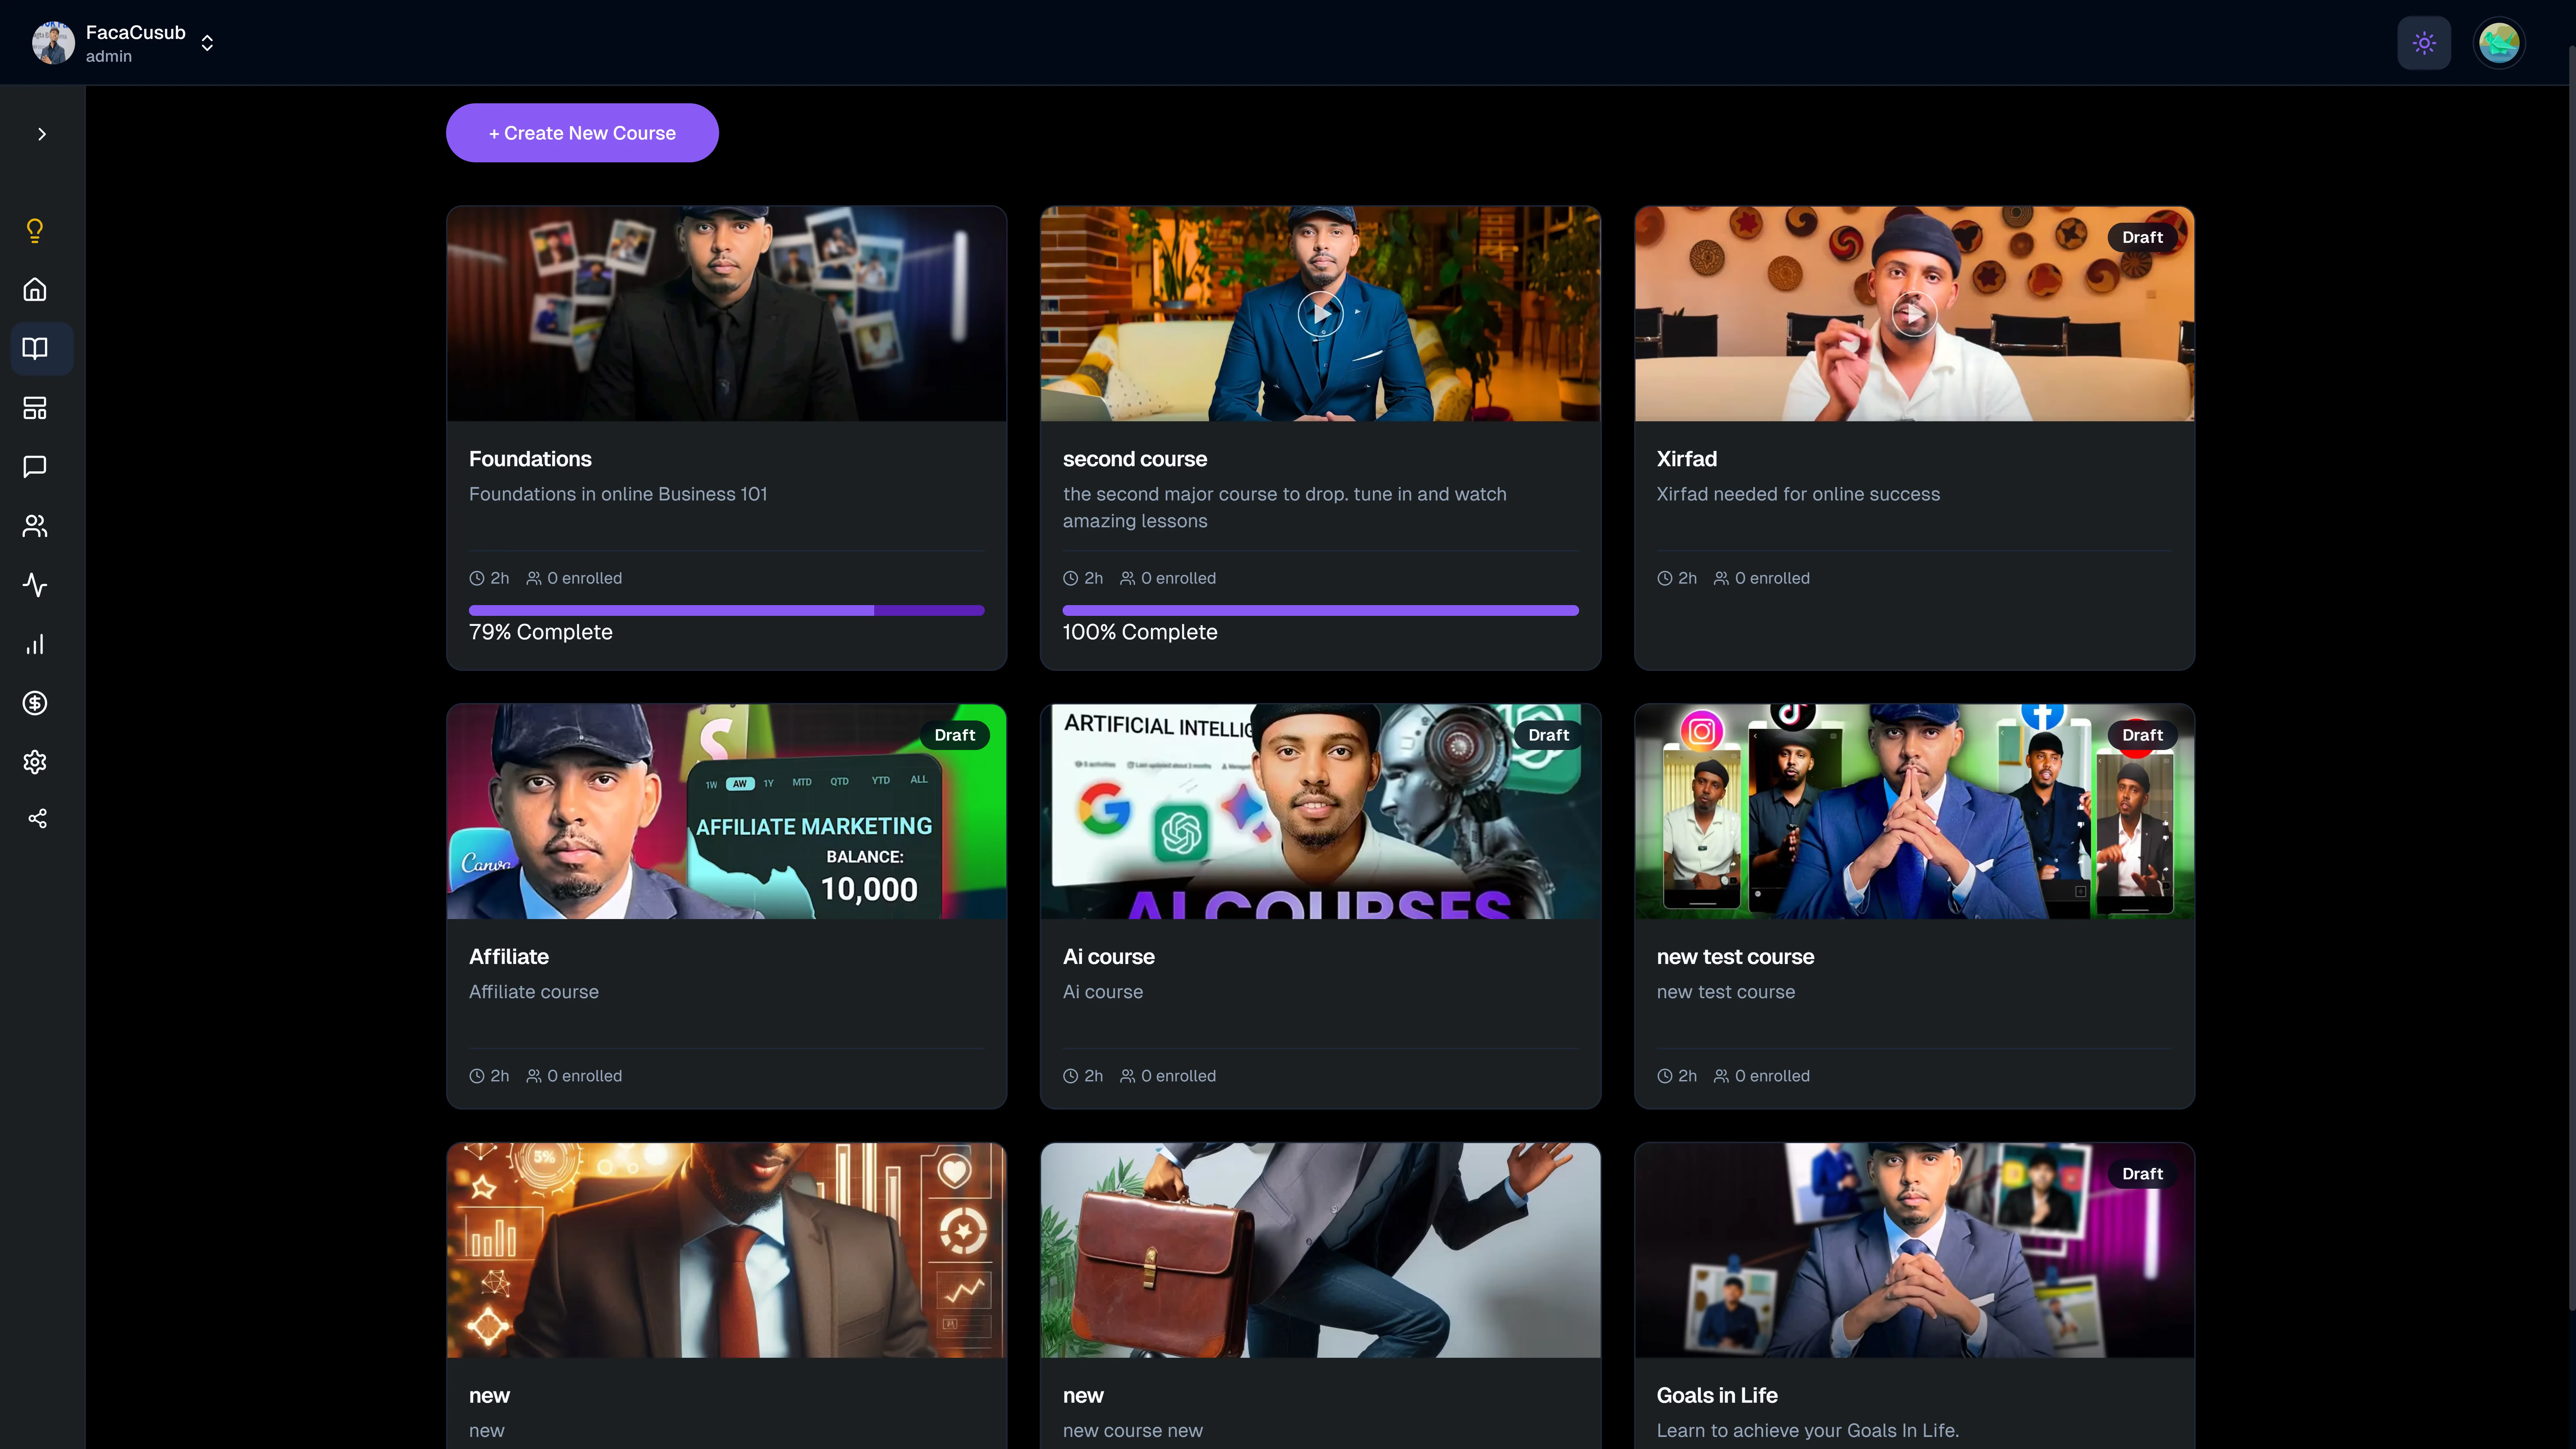The height and width of the screenshot is (1449, 2576).
Task: Play the second course preview video
Action: [1320, 314]
